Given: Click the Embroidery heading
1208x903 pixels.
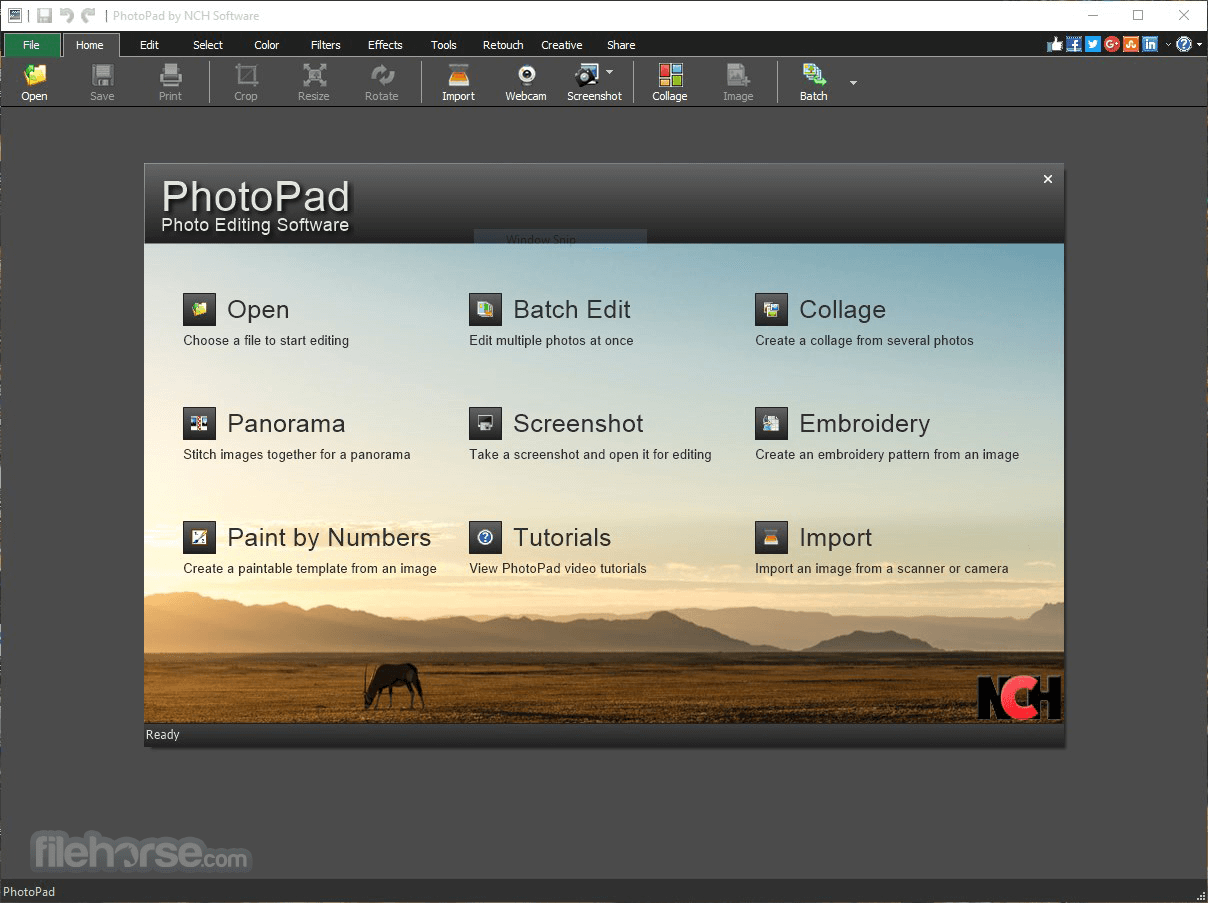Looking at the screenshot, I should (864, 425).
